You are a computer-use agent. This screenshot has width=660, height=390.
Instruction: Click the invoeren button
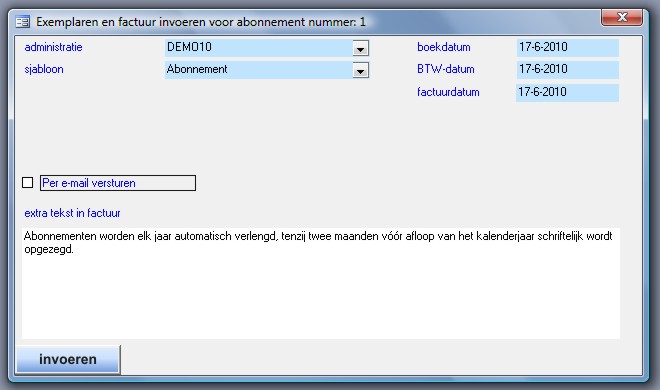[68, 359]
